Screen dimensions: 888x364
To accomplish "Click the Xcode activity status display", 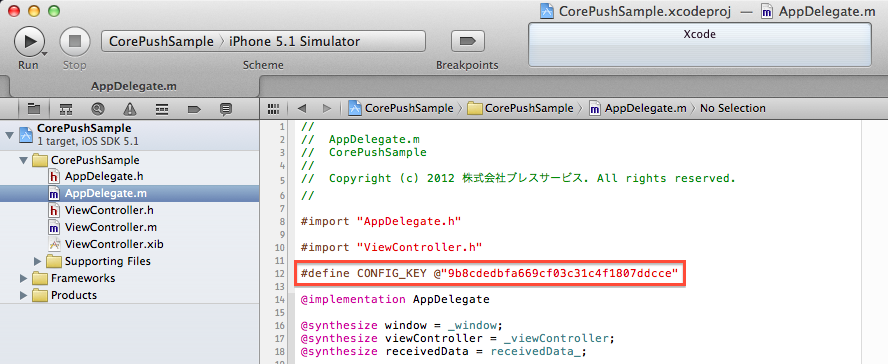I will [x=699, y=45].
